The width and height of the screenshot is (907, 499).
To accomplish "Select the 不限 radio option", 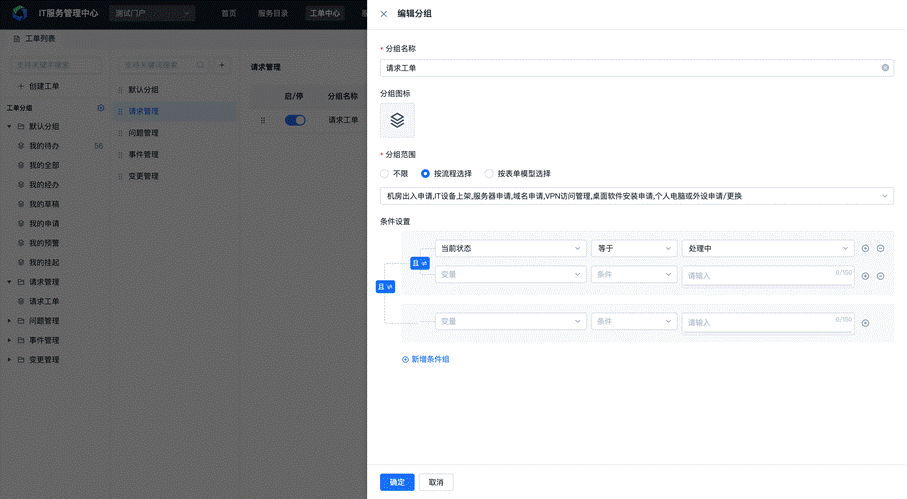I will tap(384, 173).
